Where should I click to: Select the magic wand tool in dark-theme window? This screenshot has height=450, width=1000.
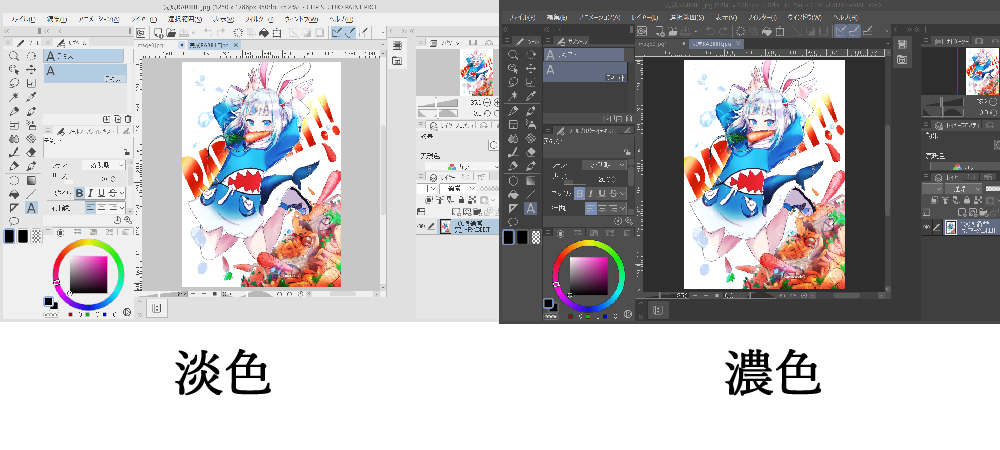tap(513, 96)
